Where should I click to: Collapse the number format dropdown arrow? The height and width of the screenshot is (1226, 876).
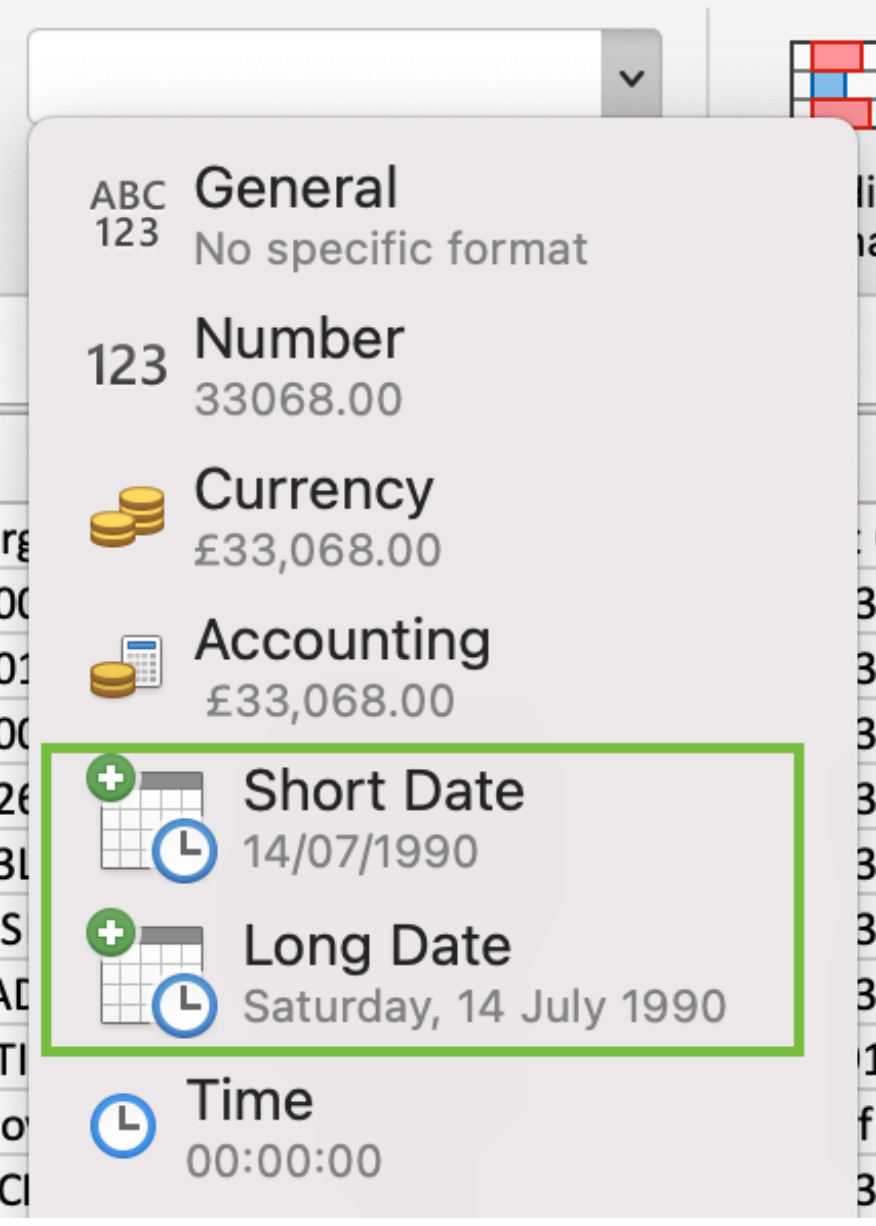tap(631, 78)
